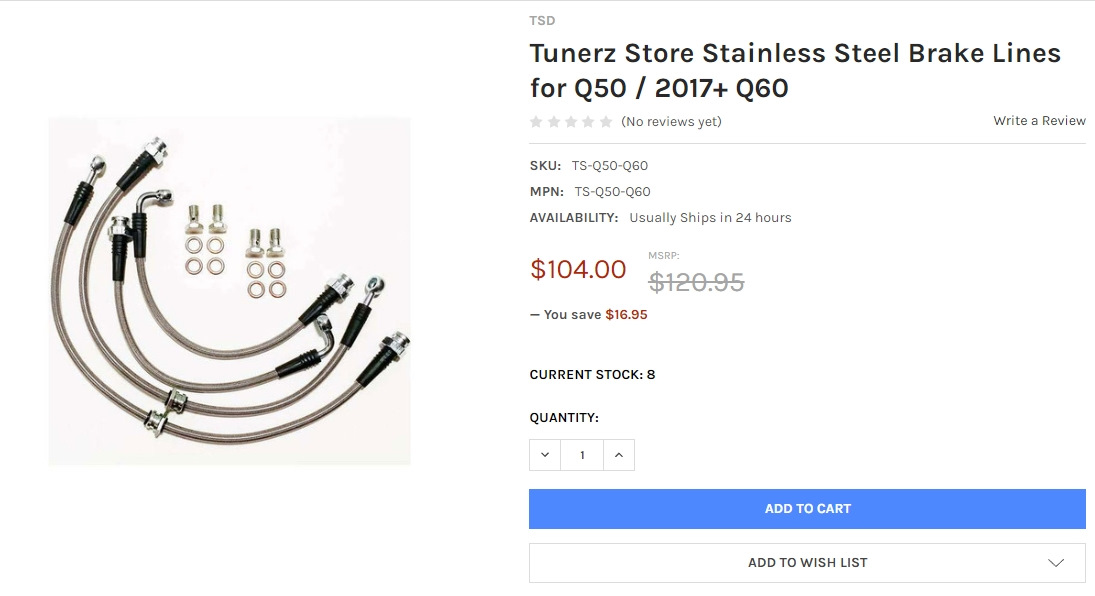Screen dimensions: 1095x596
Task: Expand the wish list dropdown chevron
Action: coord(1056,563)
